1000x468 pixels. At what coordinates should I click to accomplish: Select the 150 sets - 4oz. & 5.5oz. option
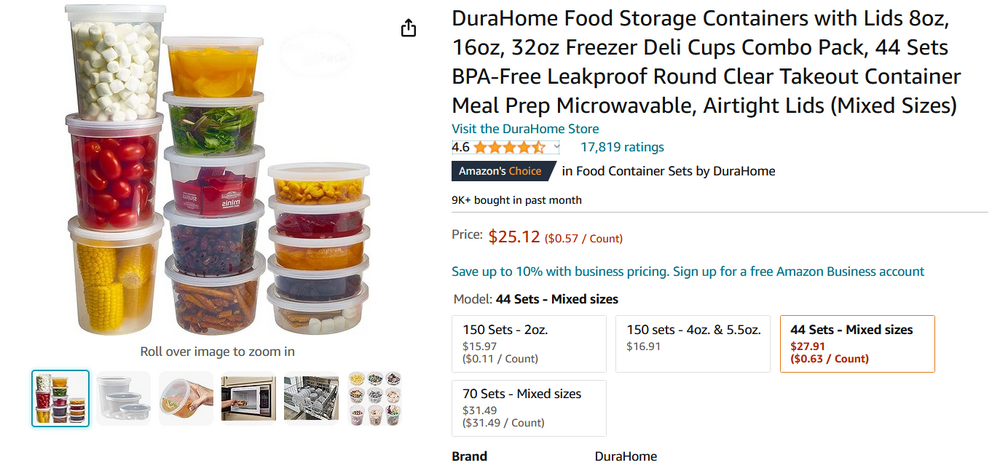coord(692,344)
